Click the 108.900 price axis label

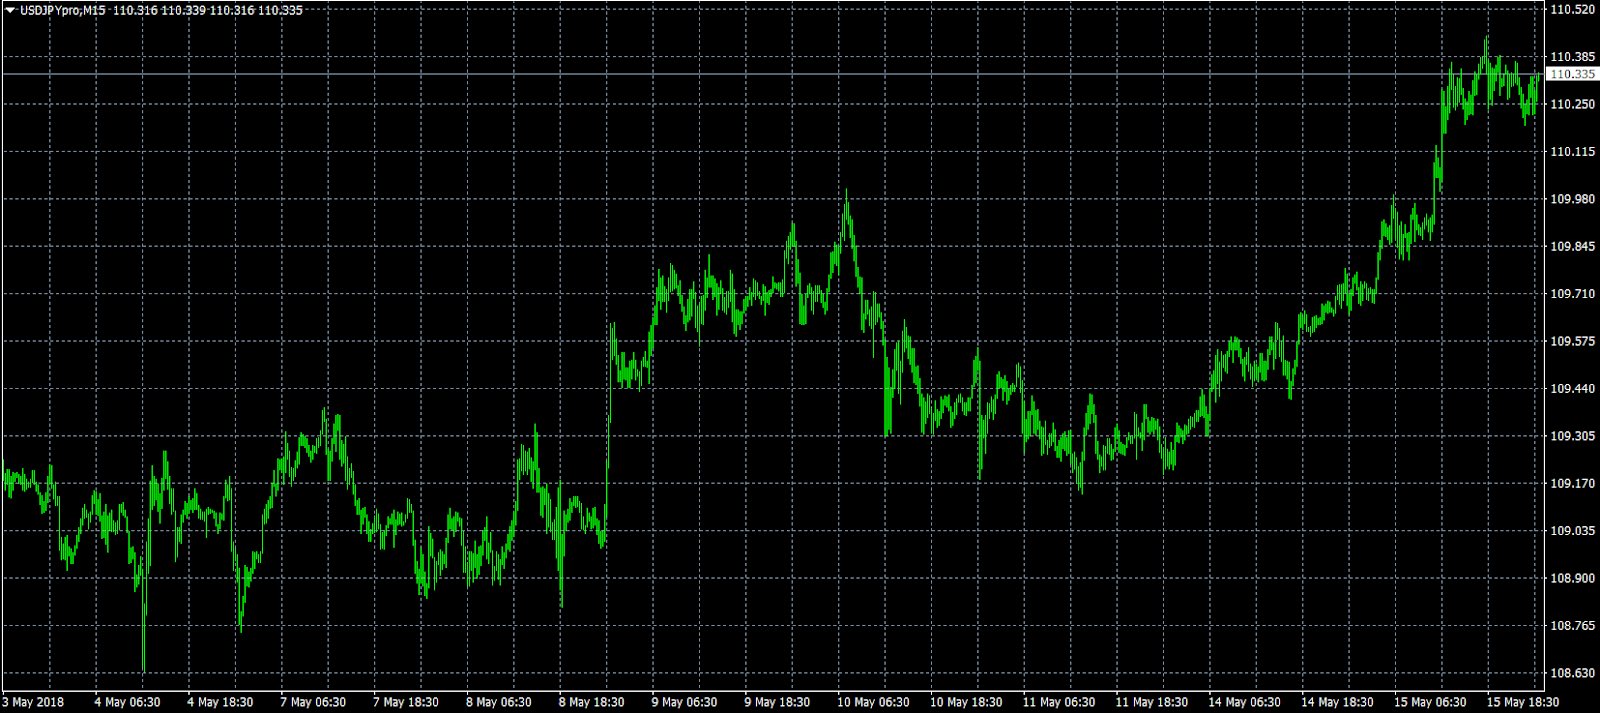tap(1572, 578)
